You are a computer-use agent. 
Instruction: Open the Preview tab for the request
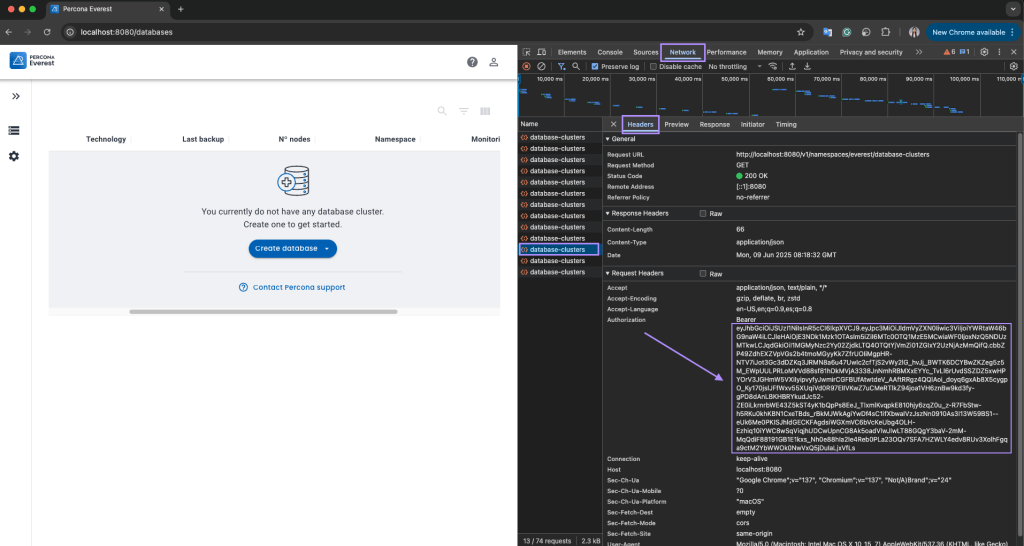(677, 124)
